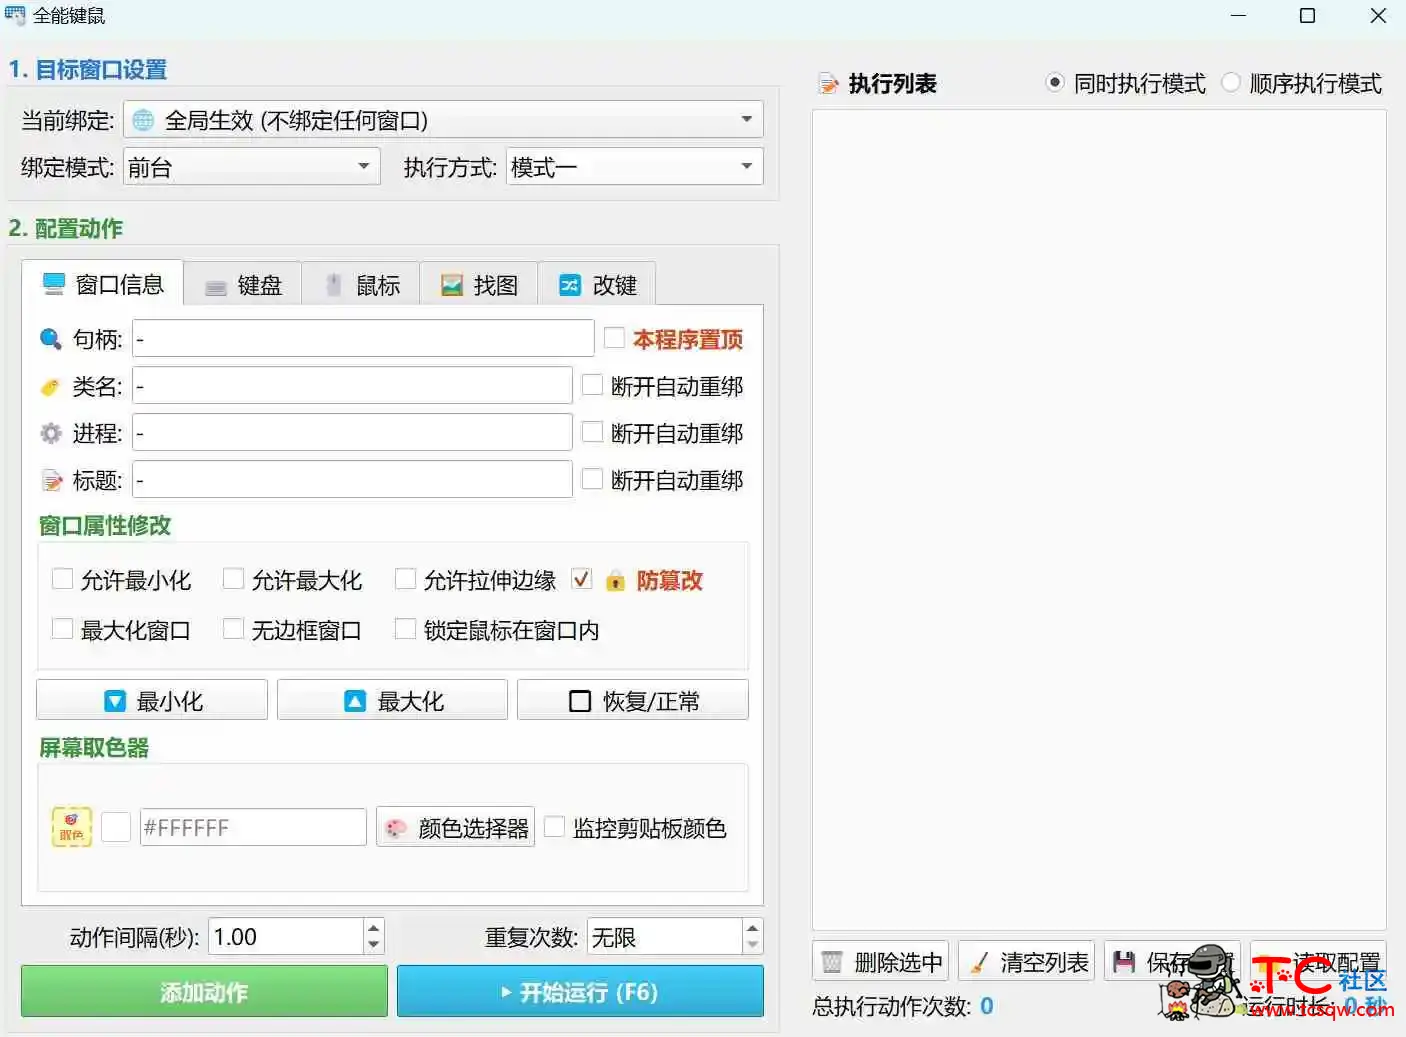Click the white color preview swatch
Viewport: 1406px width, 1037px height.
point(116,827)
